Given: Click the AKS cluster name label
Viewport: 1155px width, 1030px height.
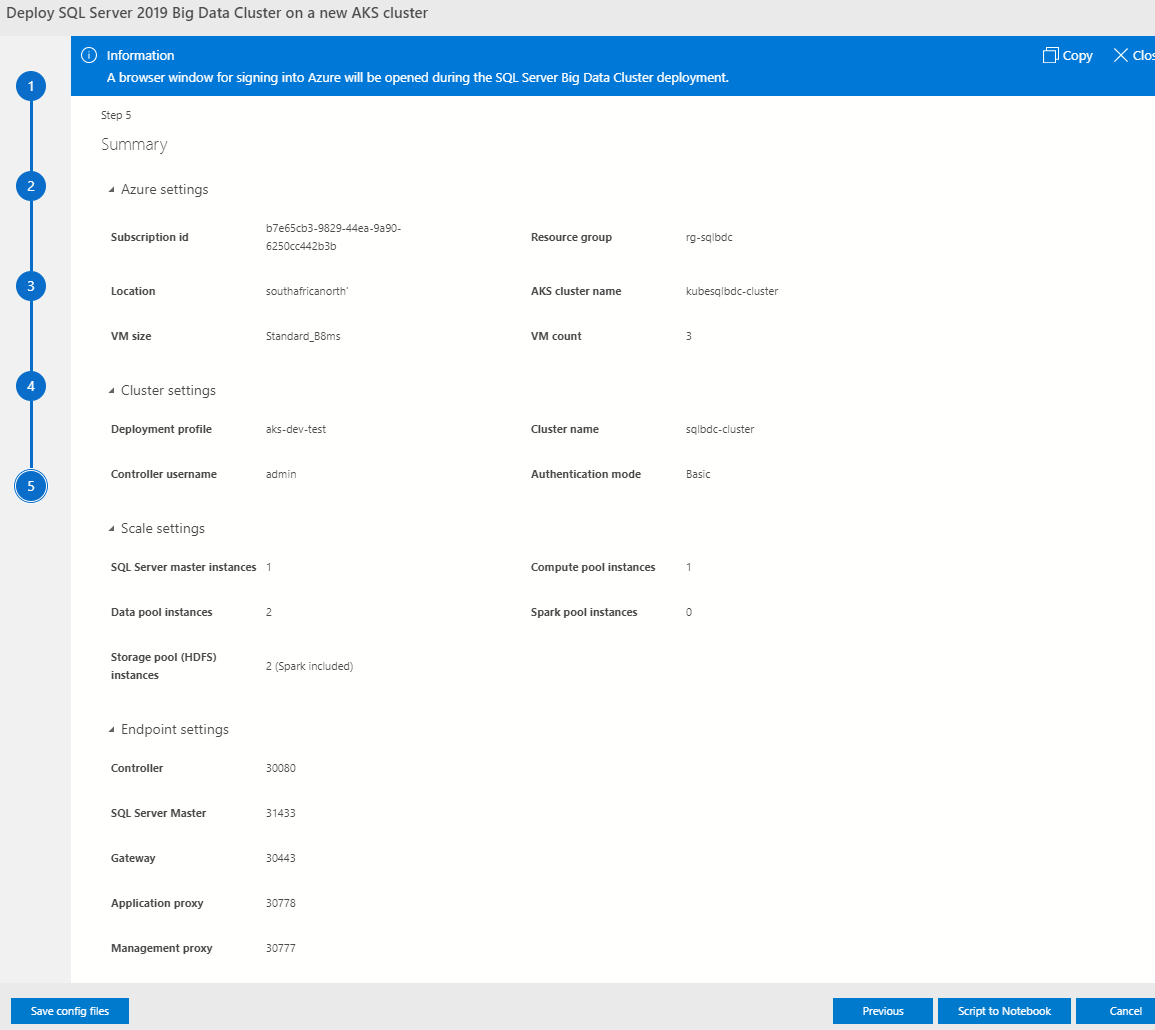Looking at the screenshot, I should tap(576, 291).
